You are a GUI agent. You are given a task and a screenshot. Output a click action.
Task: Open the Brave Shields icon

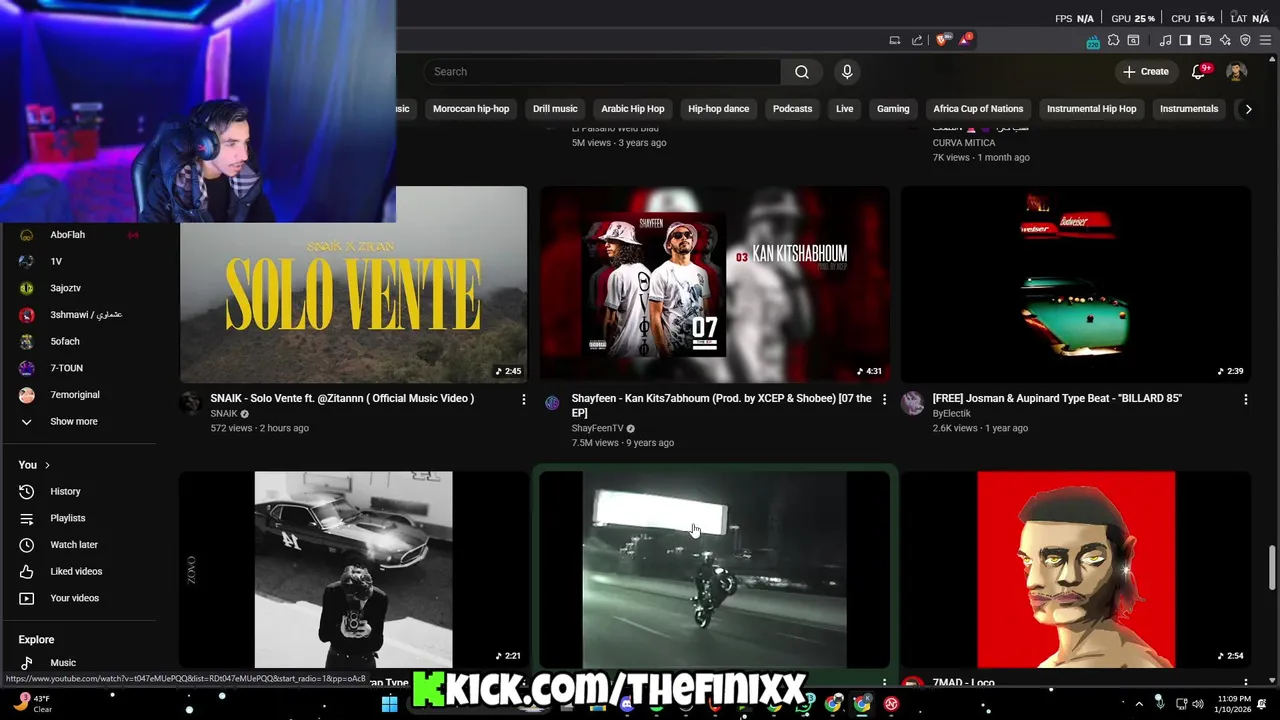[x=941, y=40]
